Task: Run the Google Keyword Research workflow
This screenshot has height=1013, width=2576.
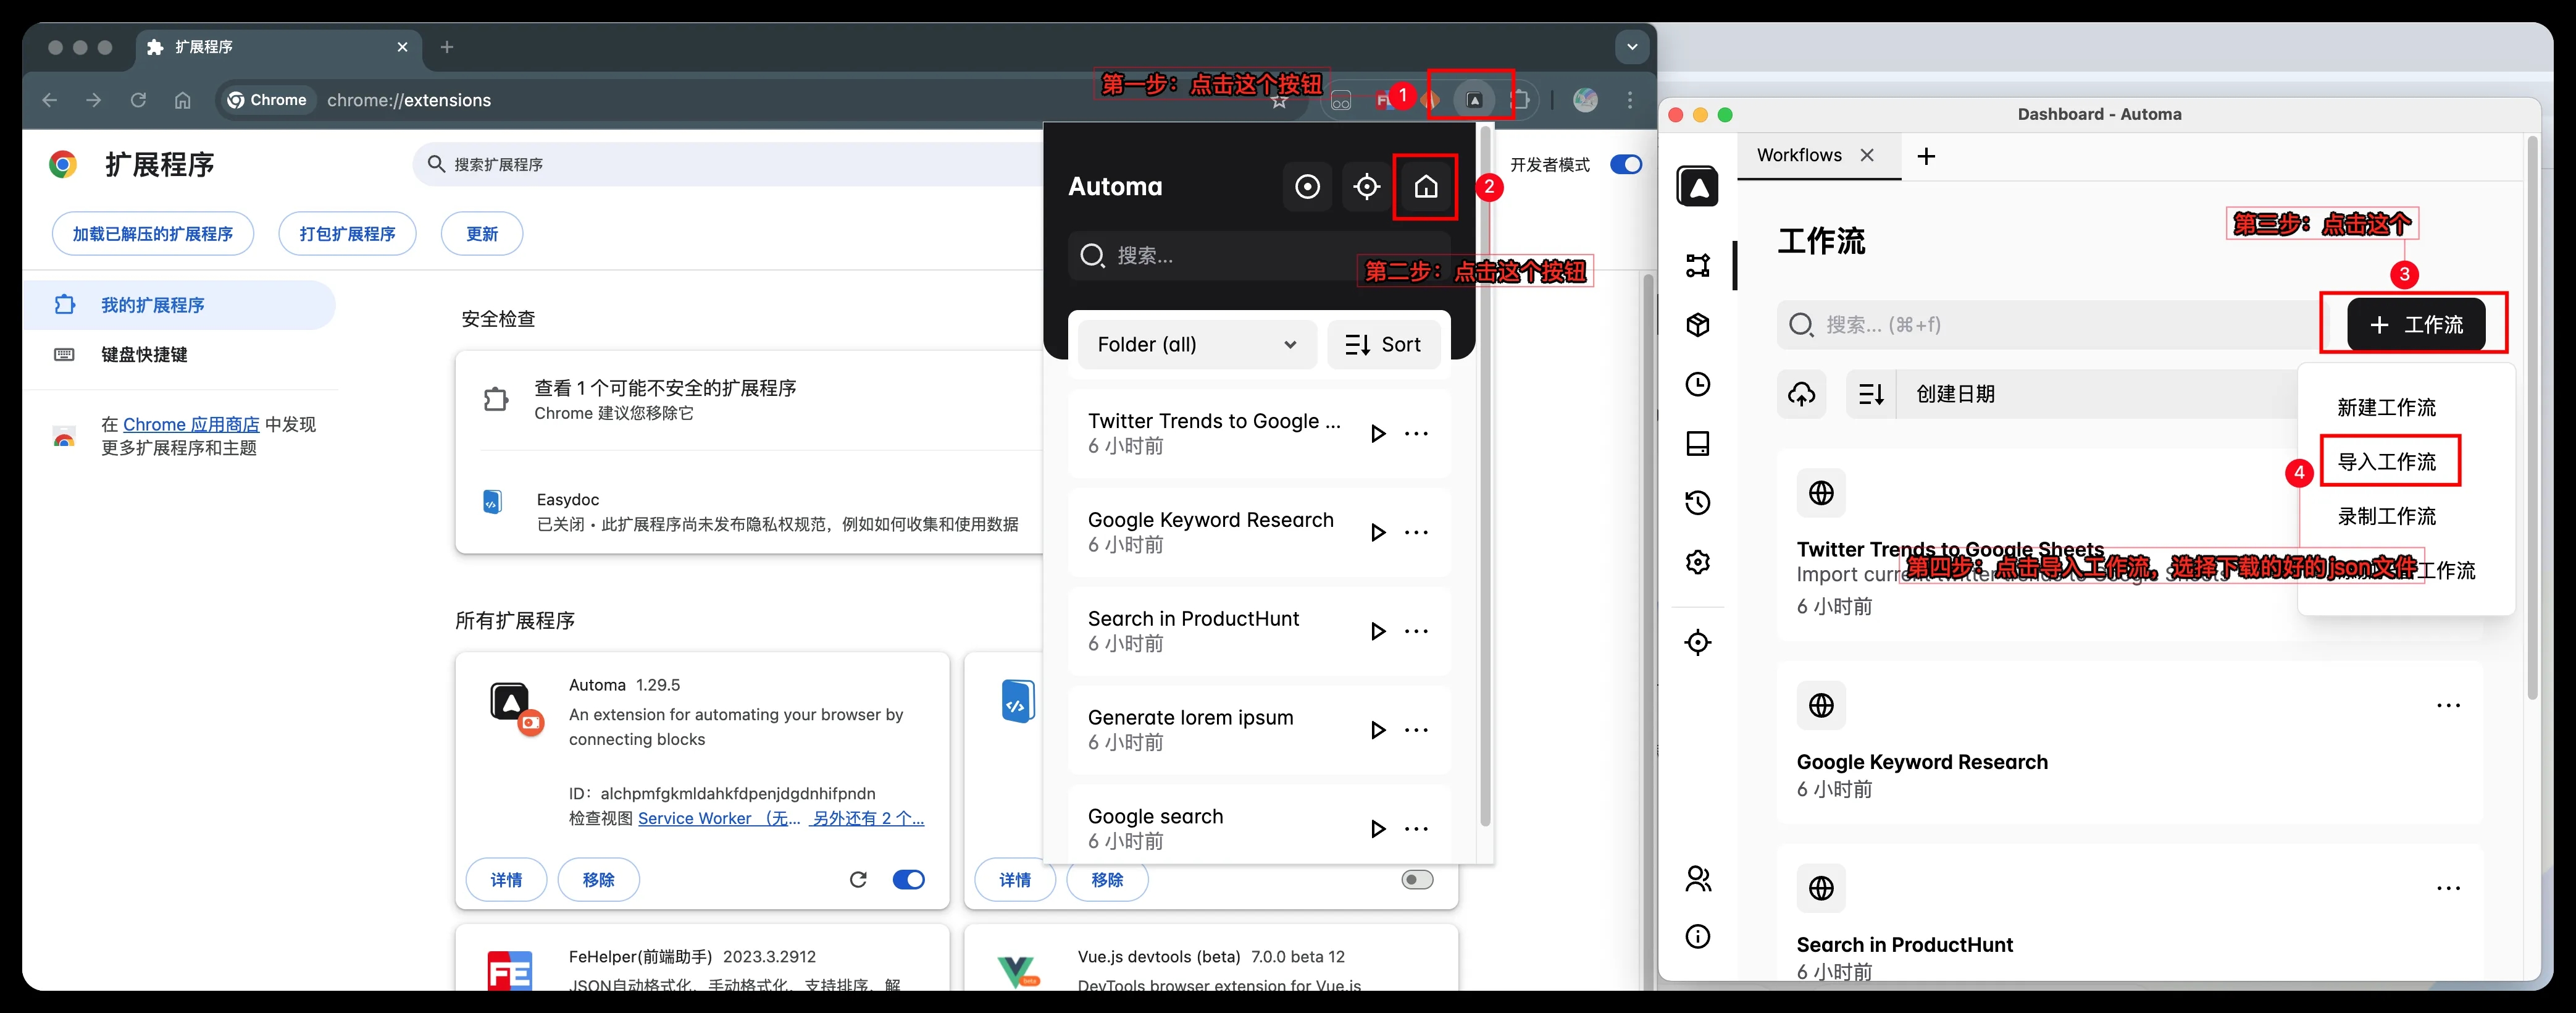Action: [x=1377, y=532]
